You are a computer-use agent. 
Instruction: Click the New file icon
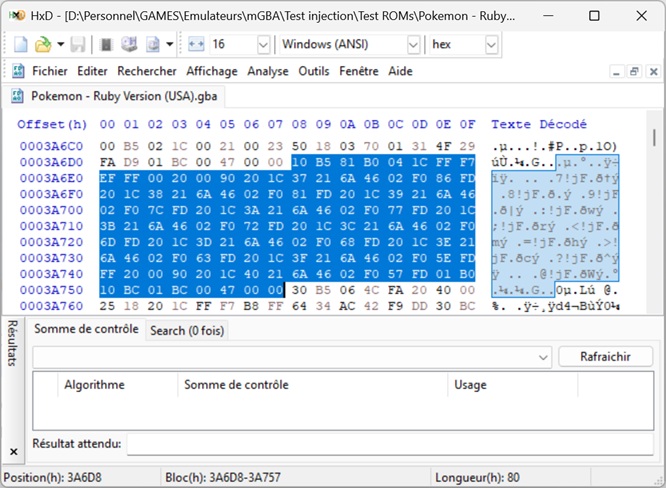pyautogui.click(x=21, y=45)
